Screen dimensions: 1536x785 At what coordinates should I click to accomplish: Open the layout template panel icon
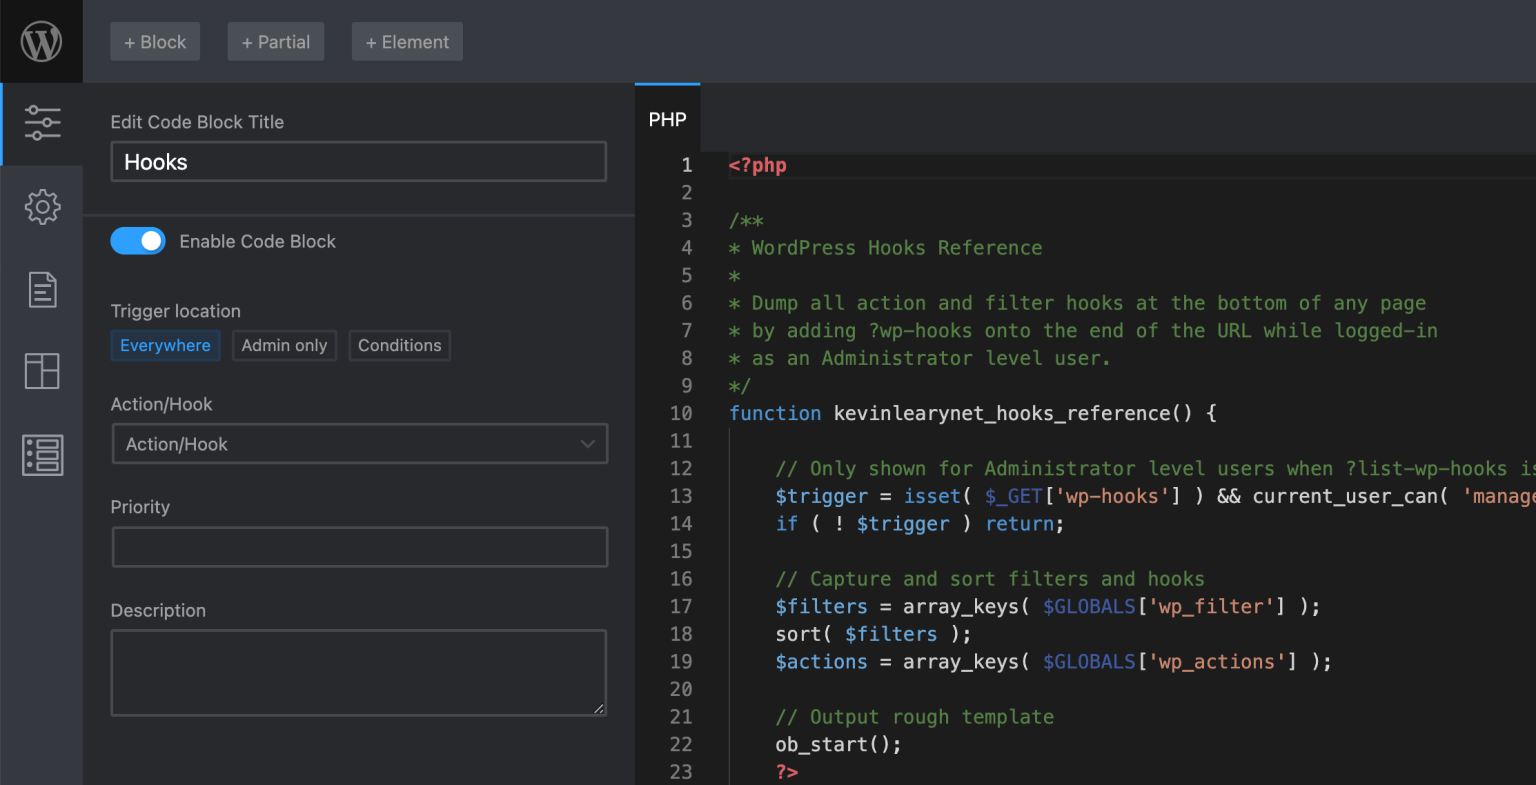(x=42, y=371)
